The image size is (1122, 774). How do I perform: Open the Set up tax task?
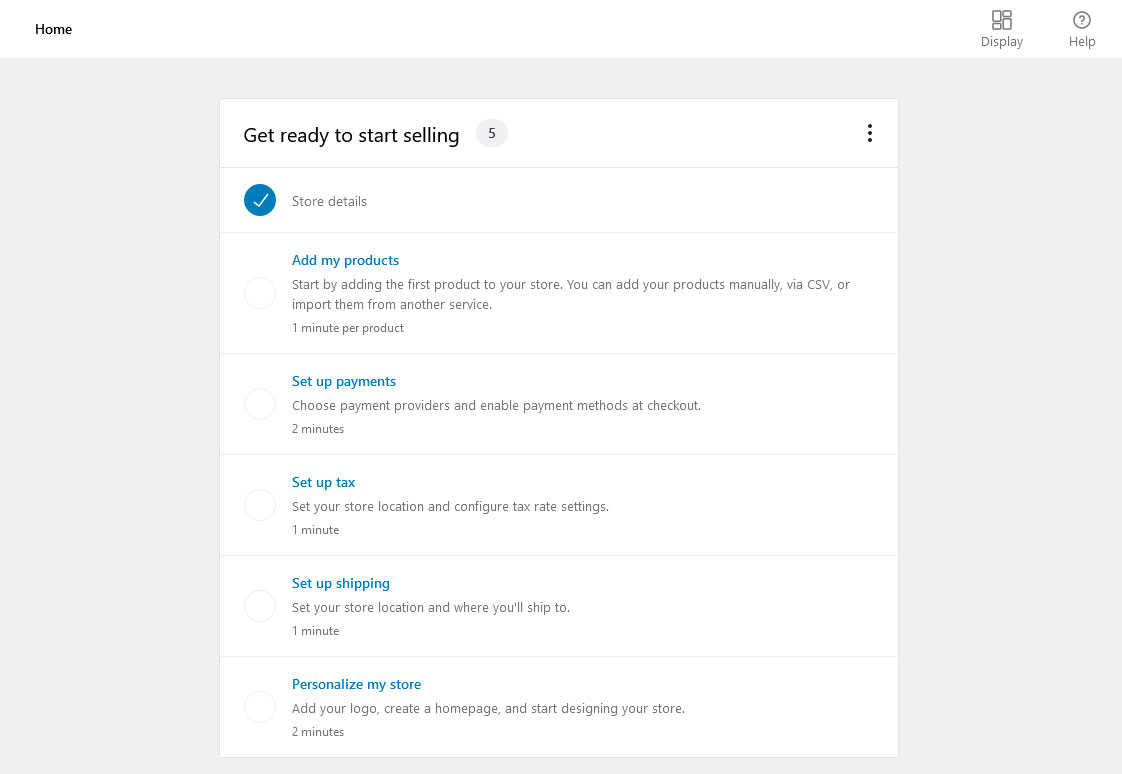coord(323,482)
